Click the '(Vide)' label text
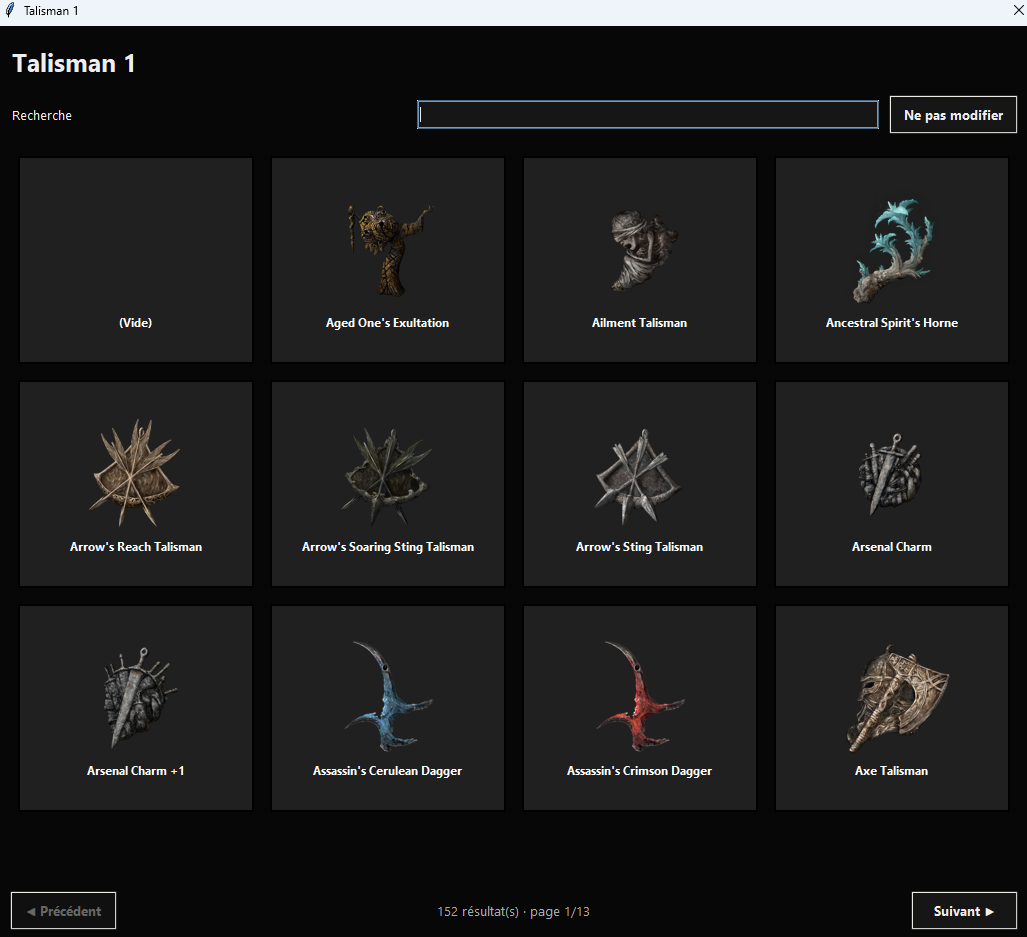 [x=136, y=323]
